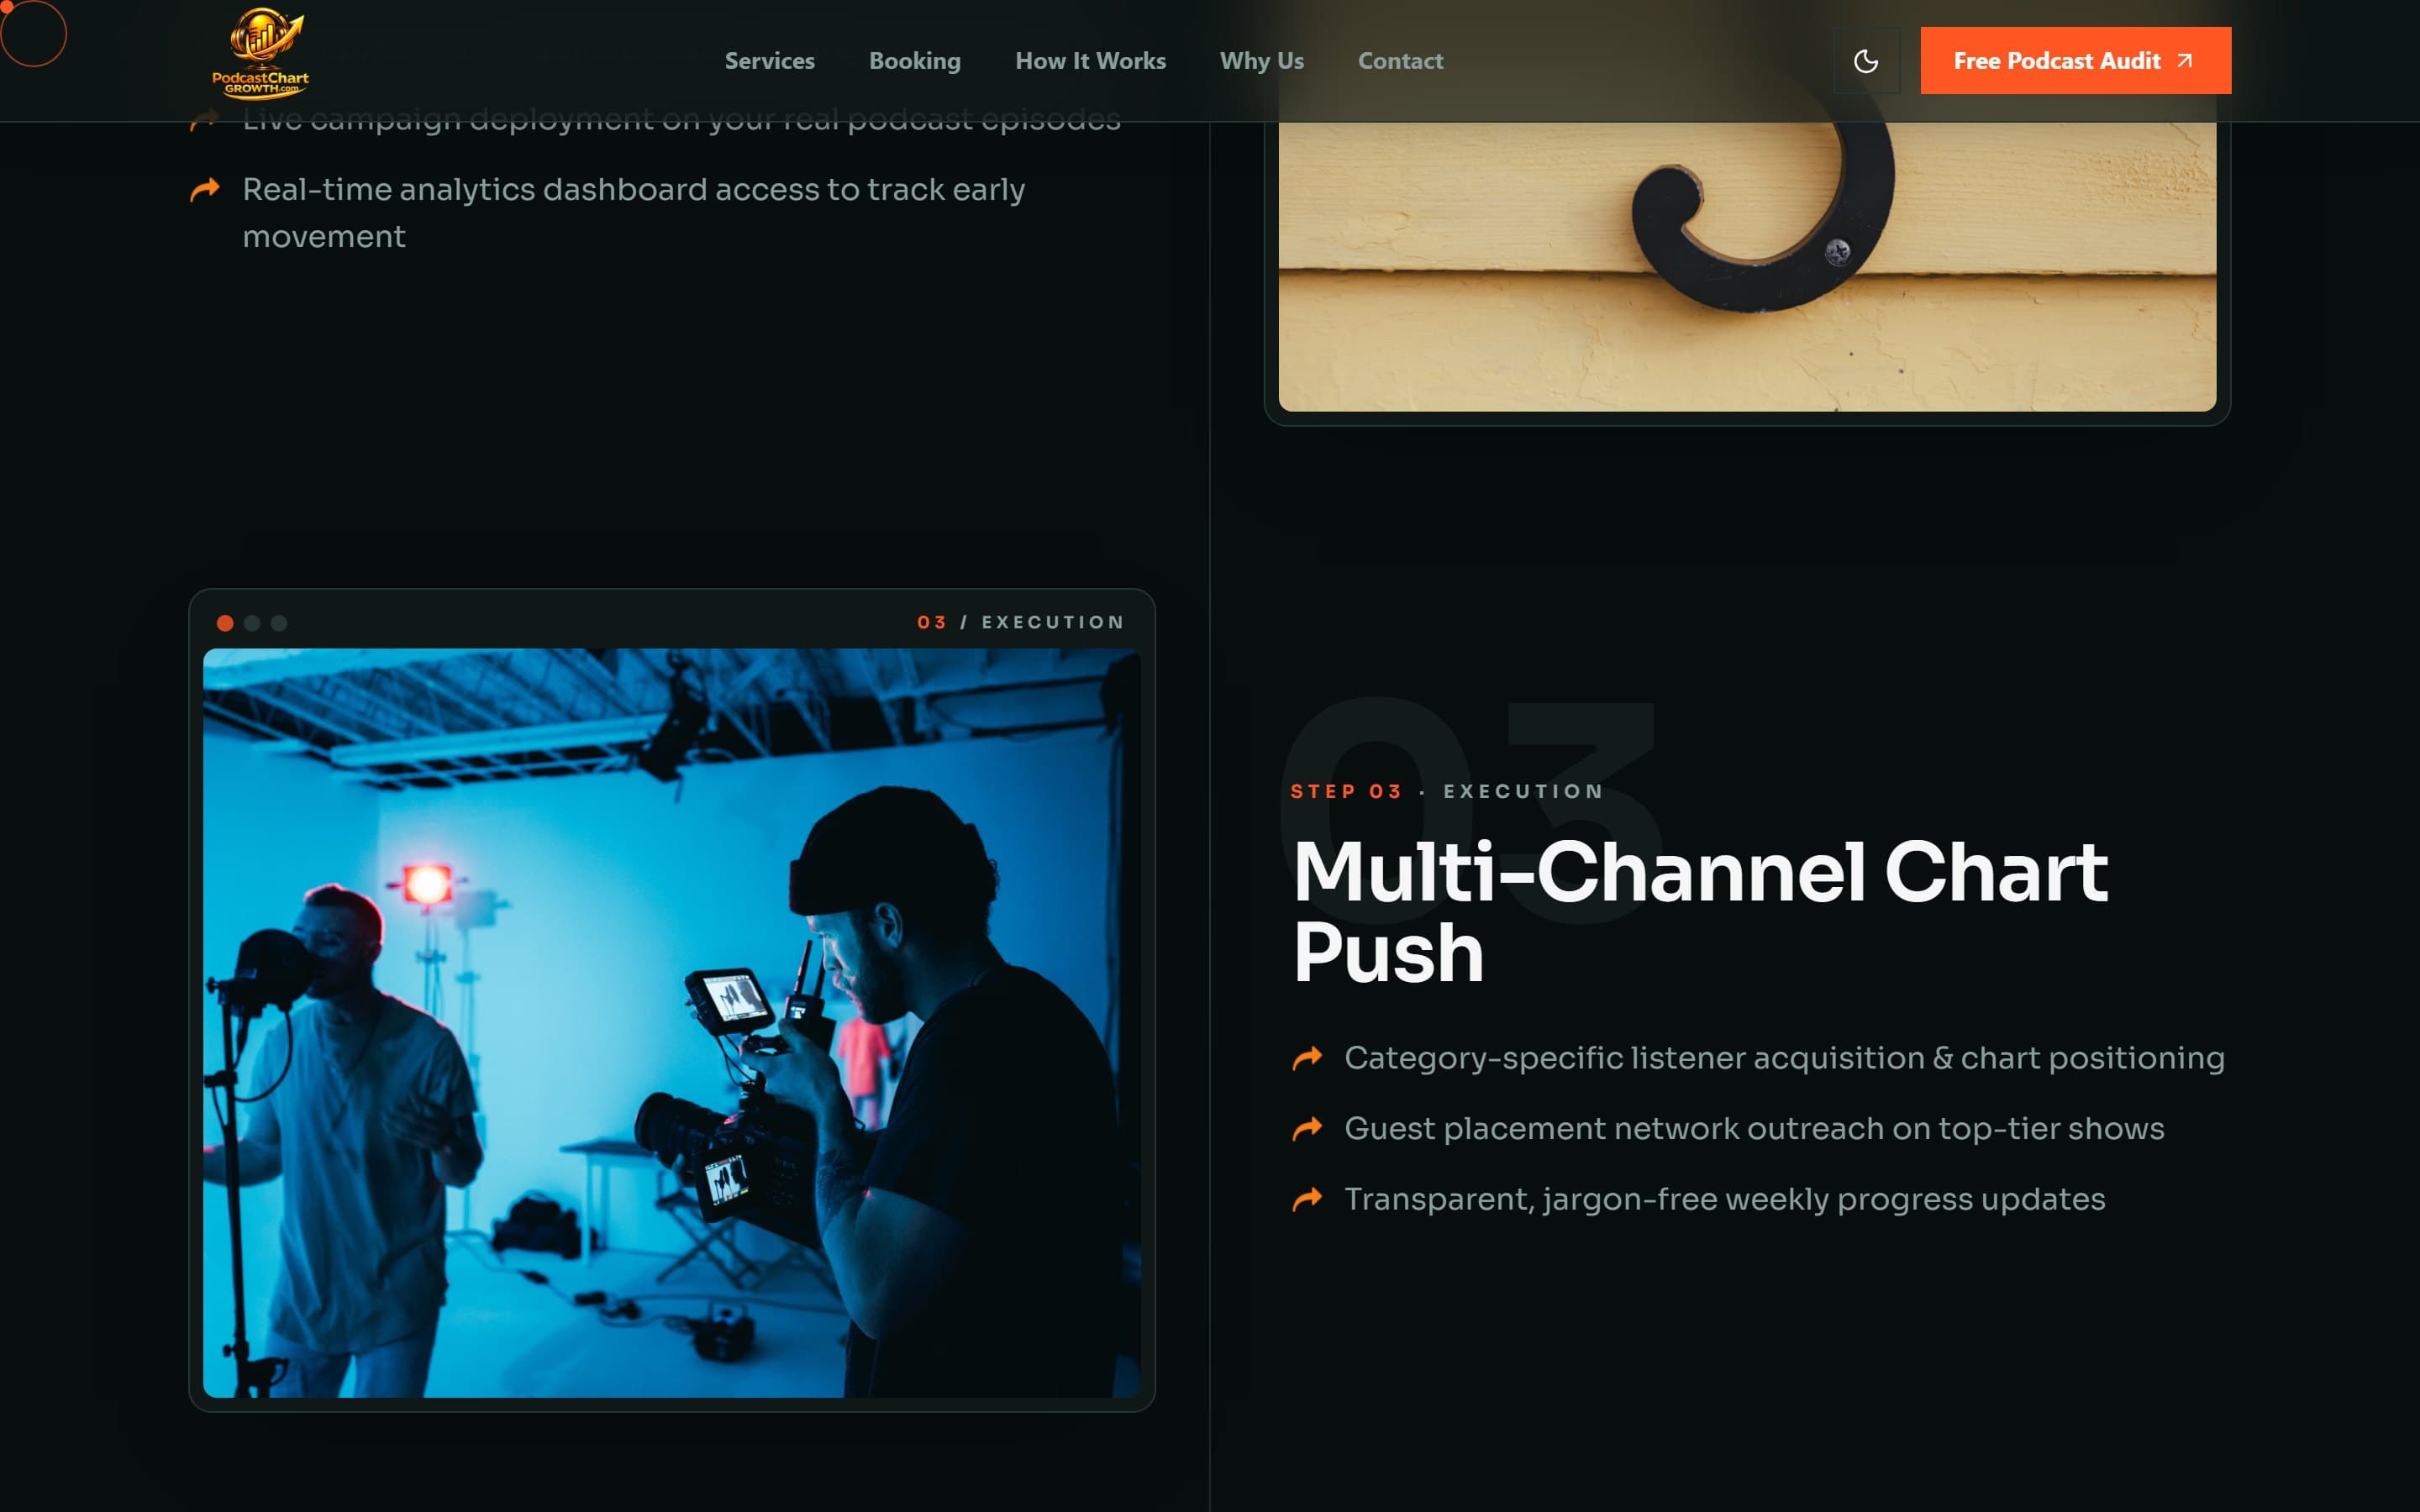Click the arrow beside Transparent, jargon-free weekly updates
This screenshot has height=1512, width=2420.
[x=1307, y=1199]
